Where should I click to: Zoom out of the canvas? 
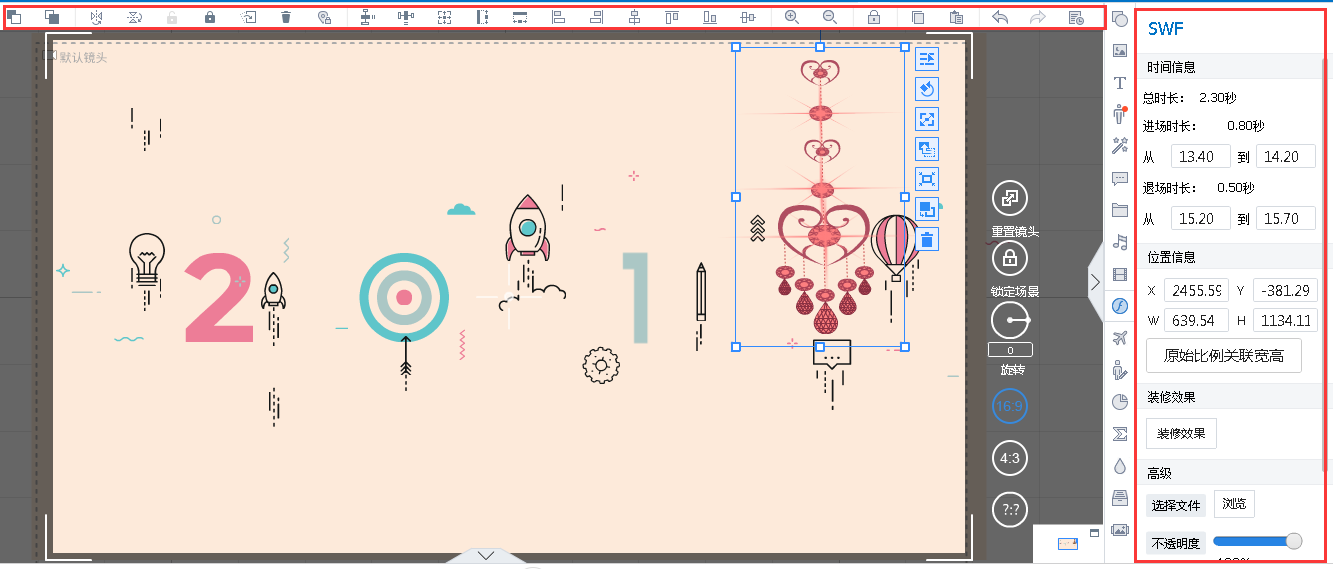tap(829, 17)
